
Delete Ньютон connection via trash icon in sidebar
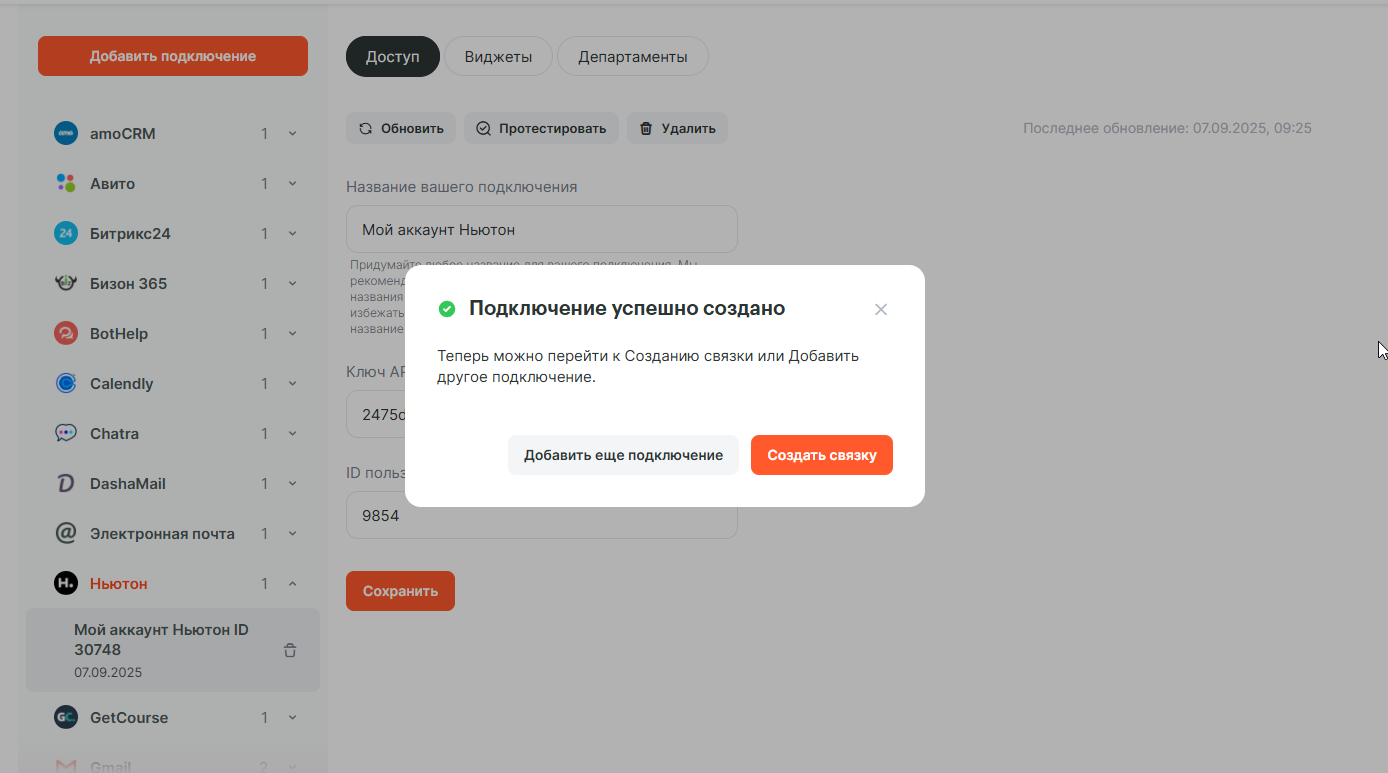click(x=290, y=651)
